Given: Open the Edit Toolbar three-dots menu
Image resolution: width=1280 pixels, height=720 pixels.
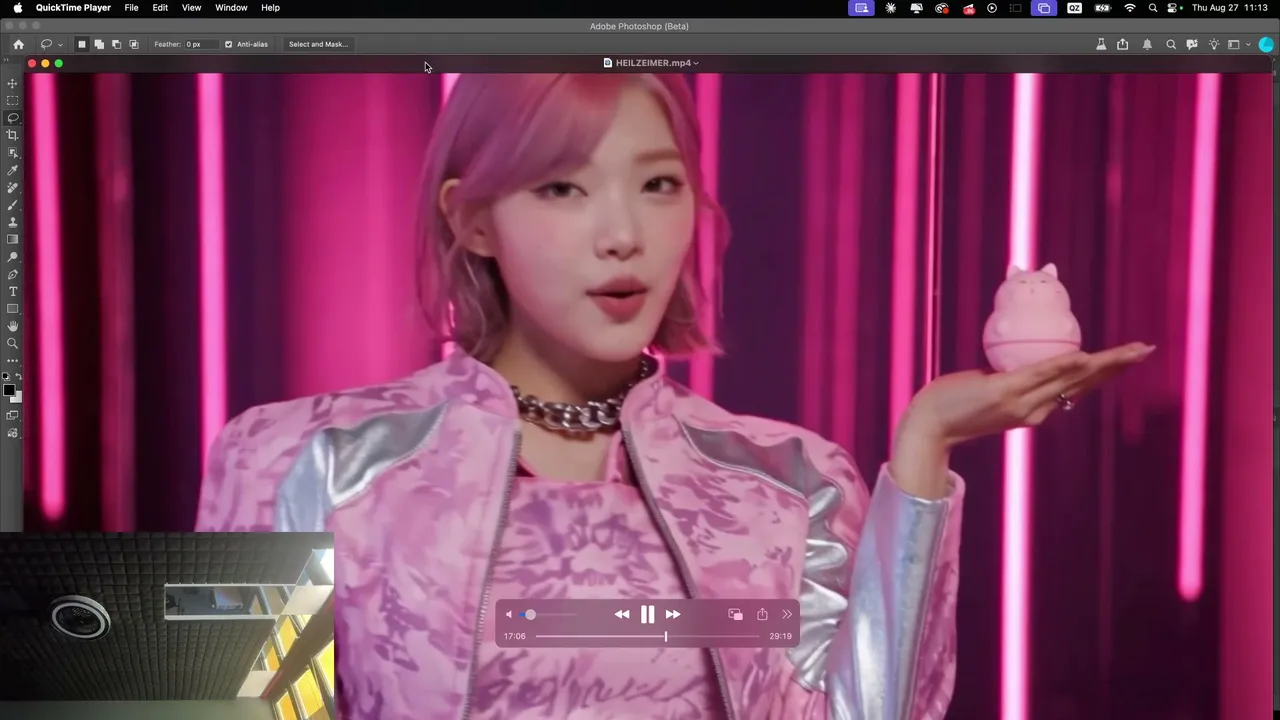Looking at the screenshot, I should click(x=13, y=360).
